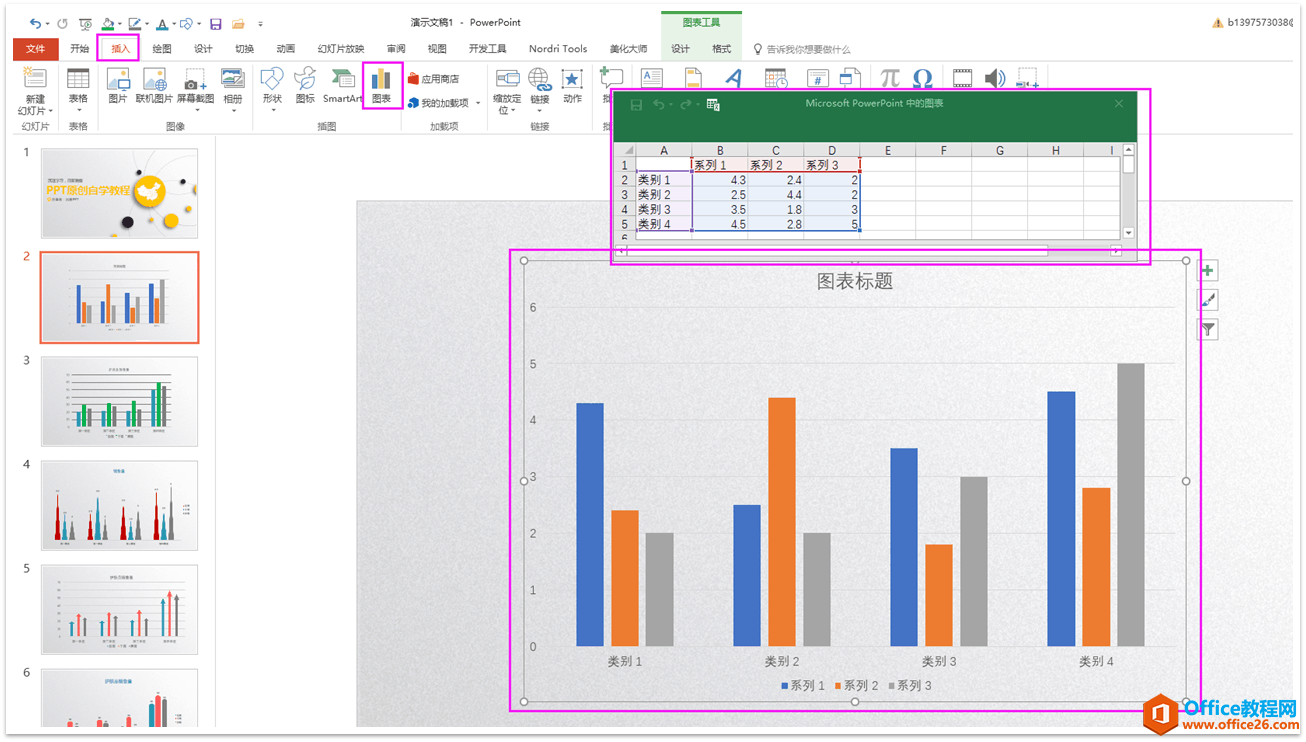This screenshot has width=1306, height=742.
Task: Insert a SmartArt graphic
Action: (x=342, y=85)
